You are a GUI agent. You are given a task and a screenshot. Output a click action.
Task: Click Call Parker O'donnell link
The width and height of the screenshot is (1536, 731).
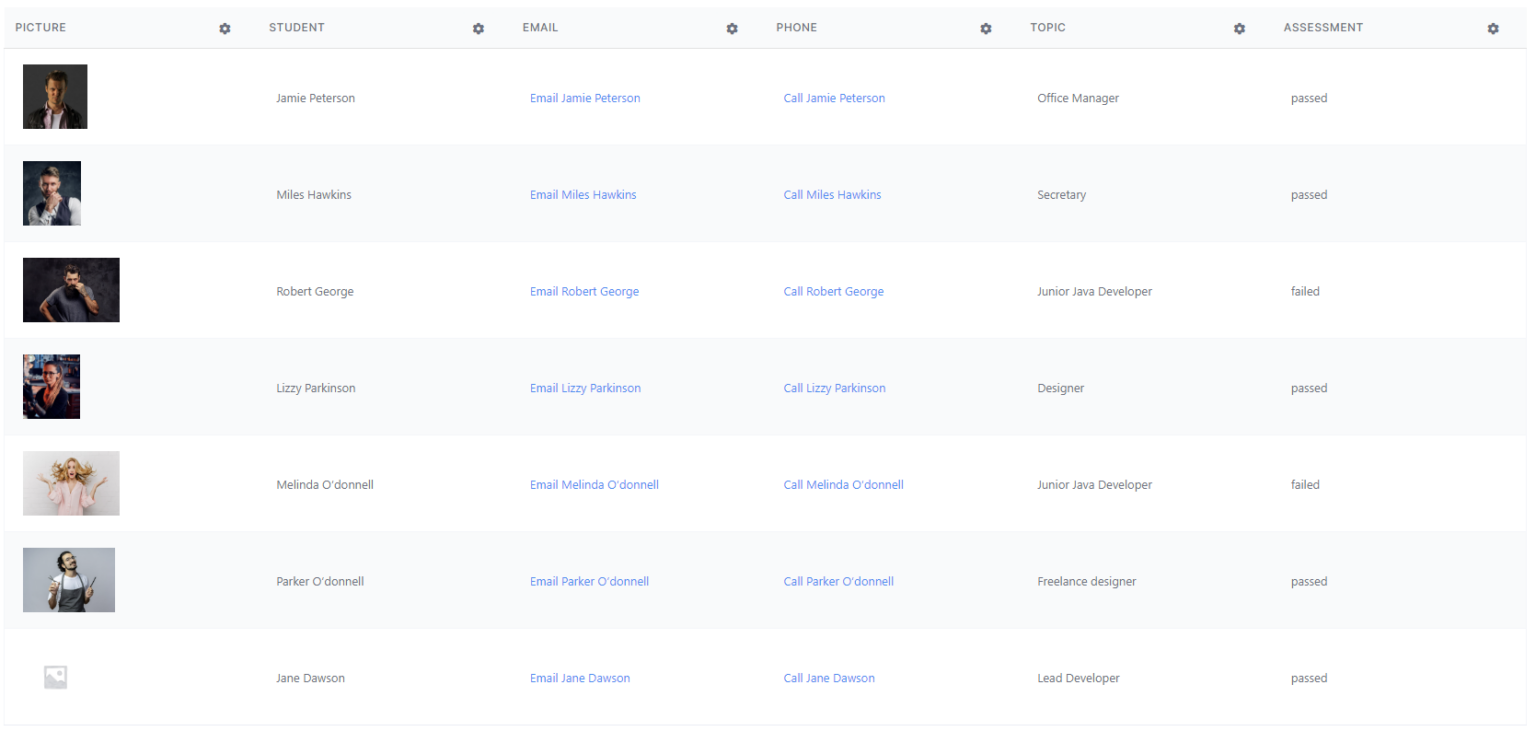(838, 582)
